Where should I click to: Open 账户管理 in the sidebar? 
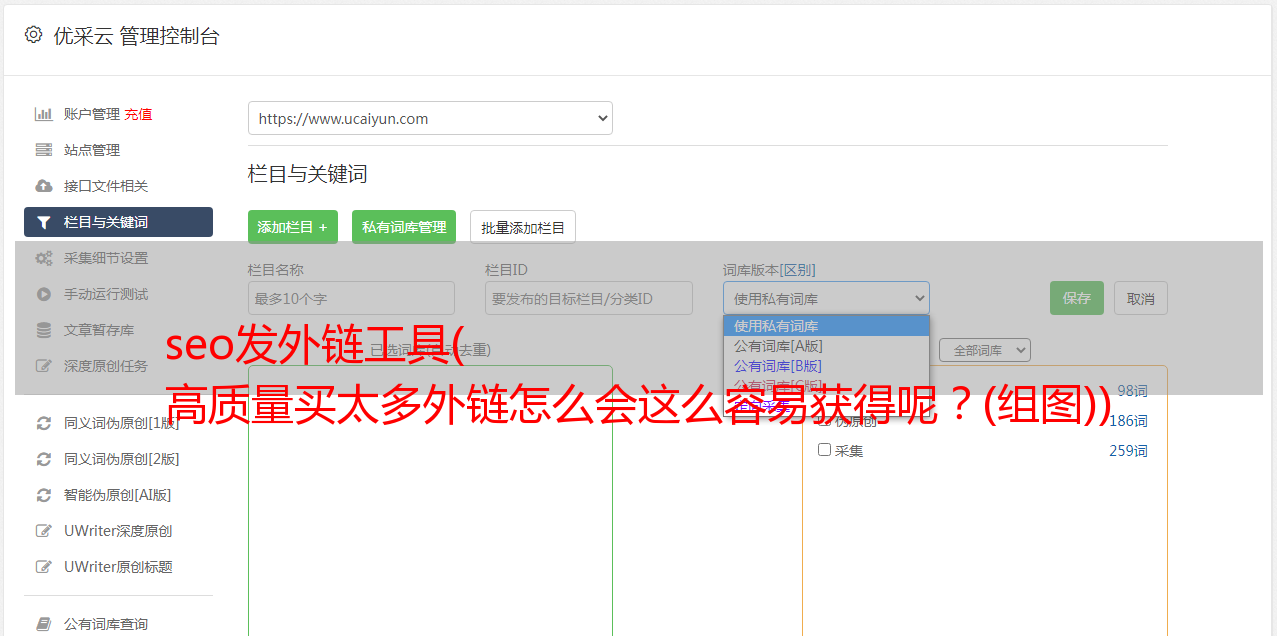pyautogui.click(x=91, y=114)
